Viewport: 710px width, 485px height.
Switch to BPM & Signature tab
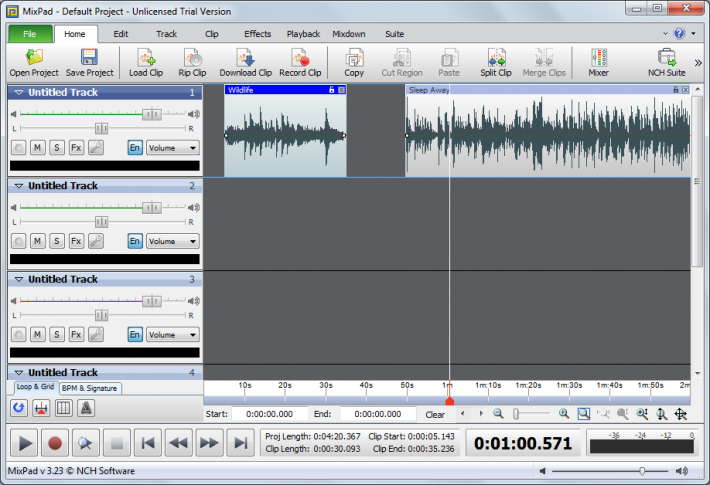tap(90, 388)
